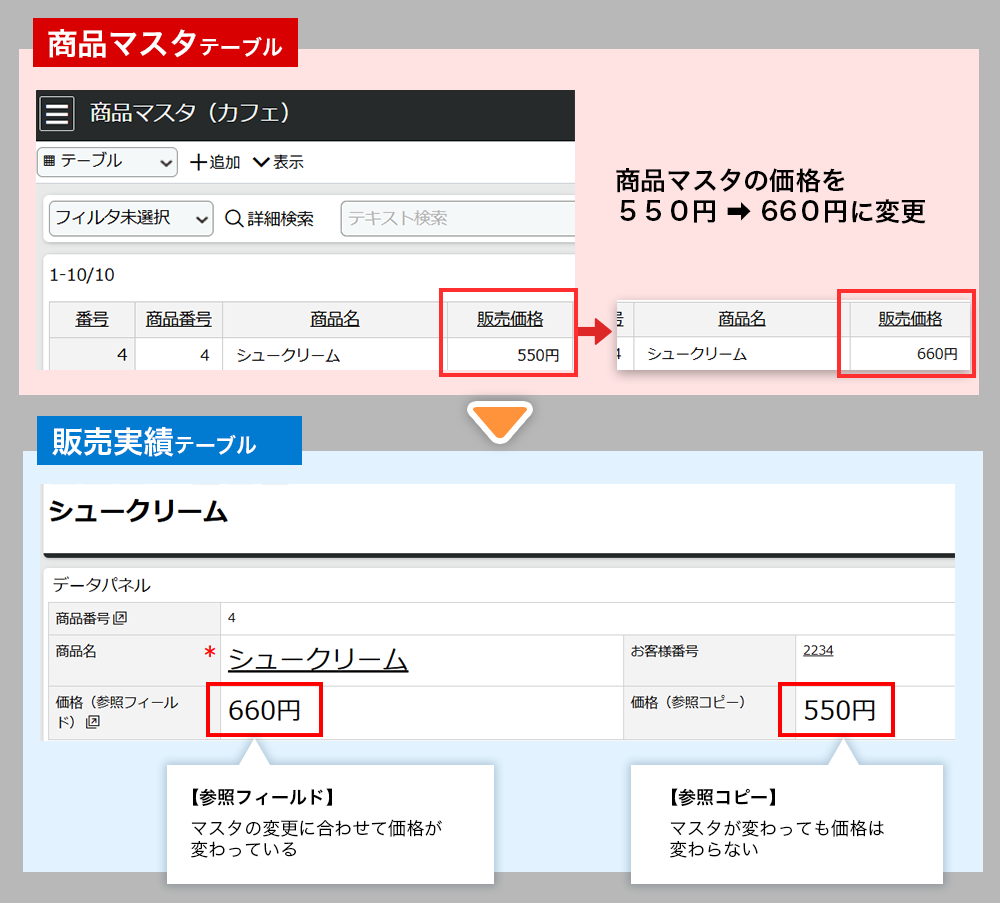Open the テーブル view dropdown
1000x903 pixels.
[107, 162]
